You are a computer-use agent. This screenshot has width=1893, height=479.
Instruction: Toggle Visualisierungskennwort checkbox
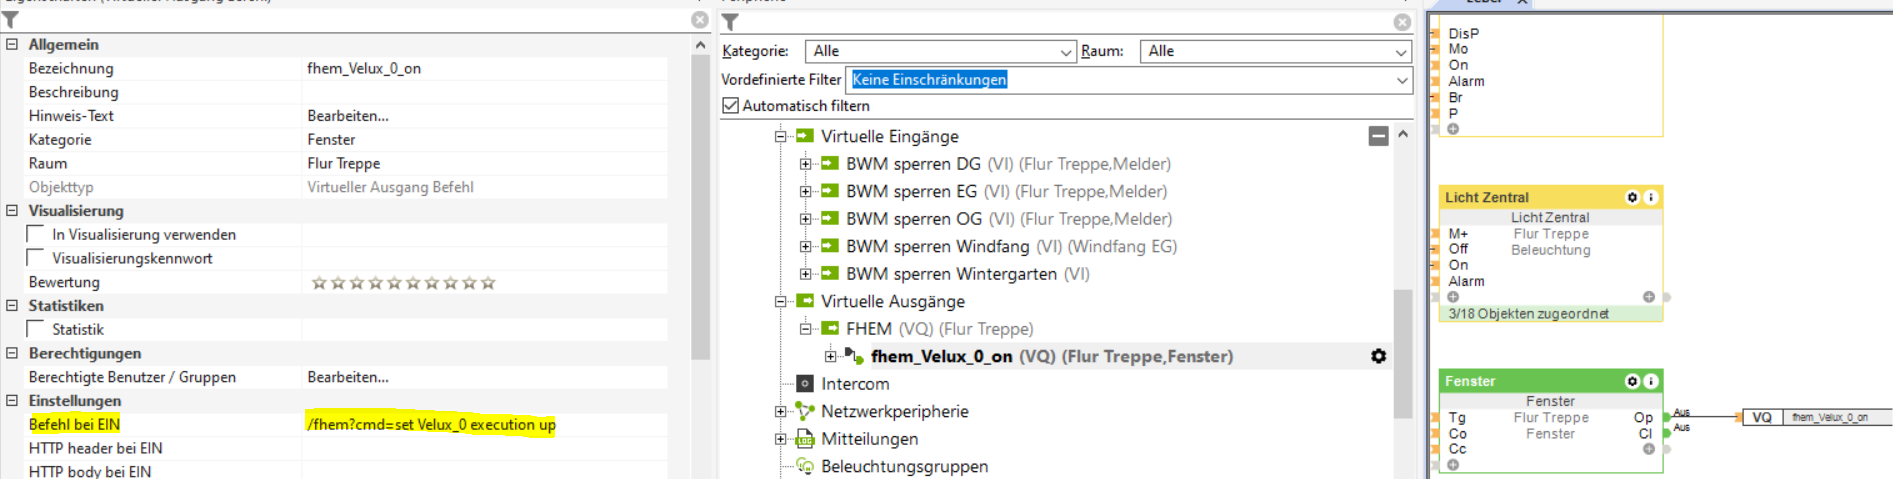35,258
